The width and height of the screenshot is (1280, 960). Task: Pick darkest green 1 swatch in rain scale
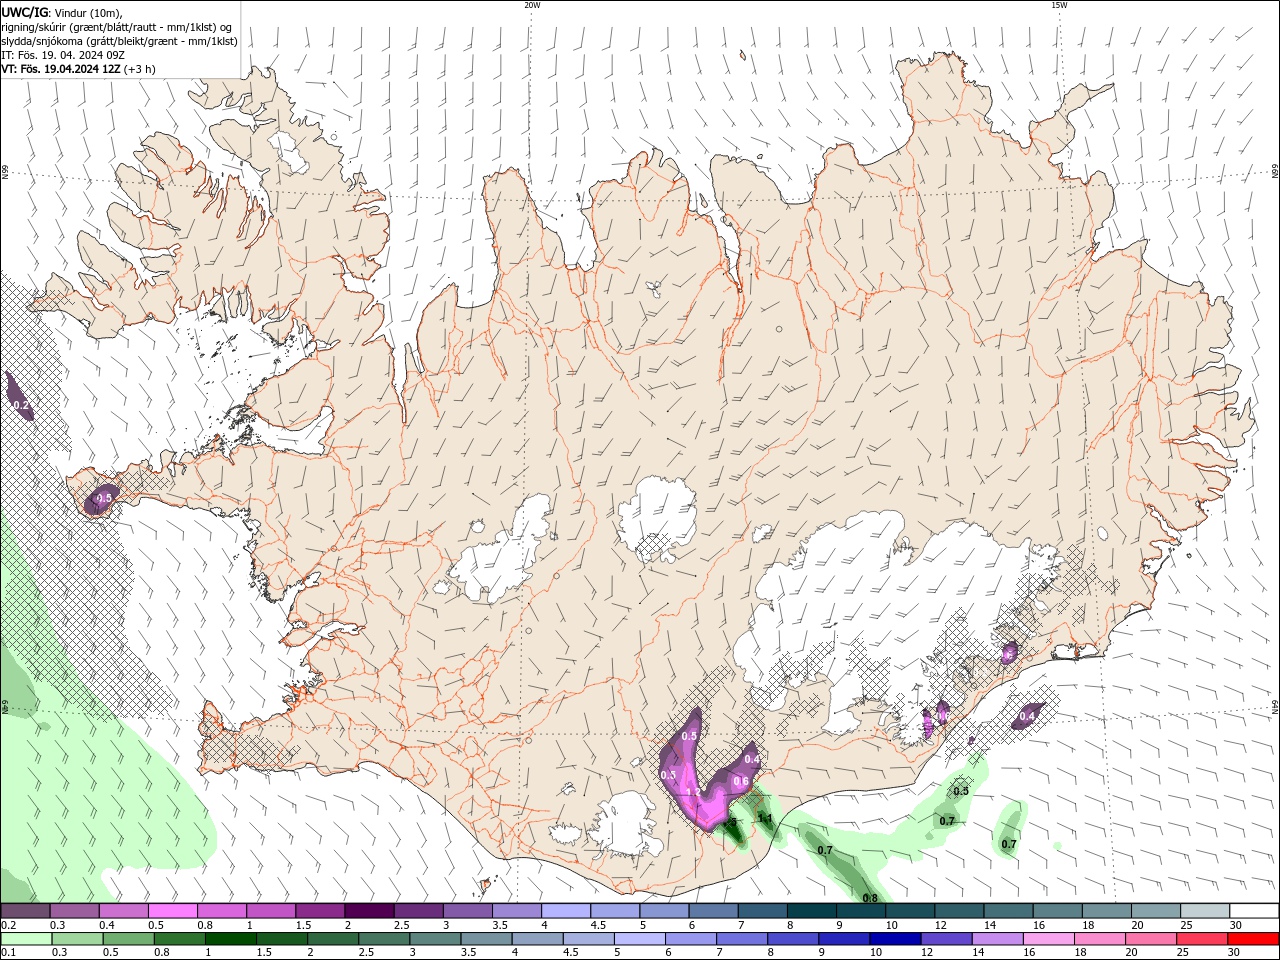pos(230,939)
